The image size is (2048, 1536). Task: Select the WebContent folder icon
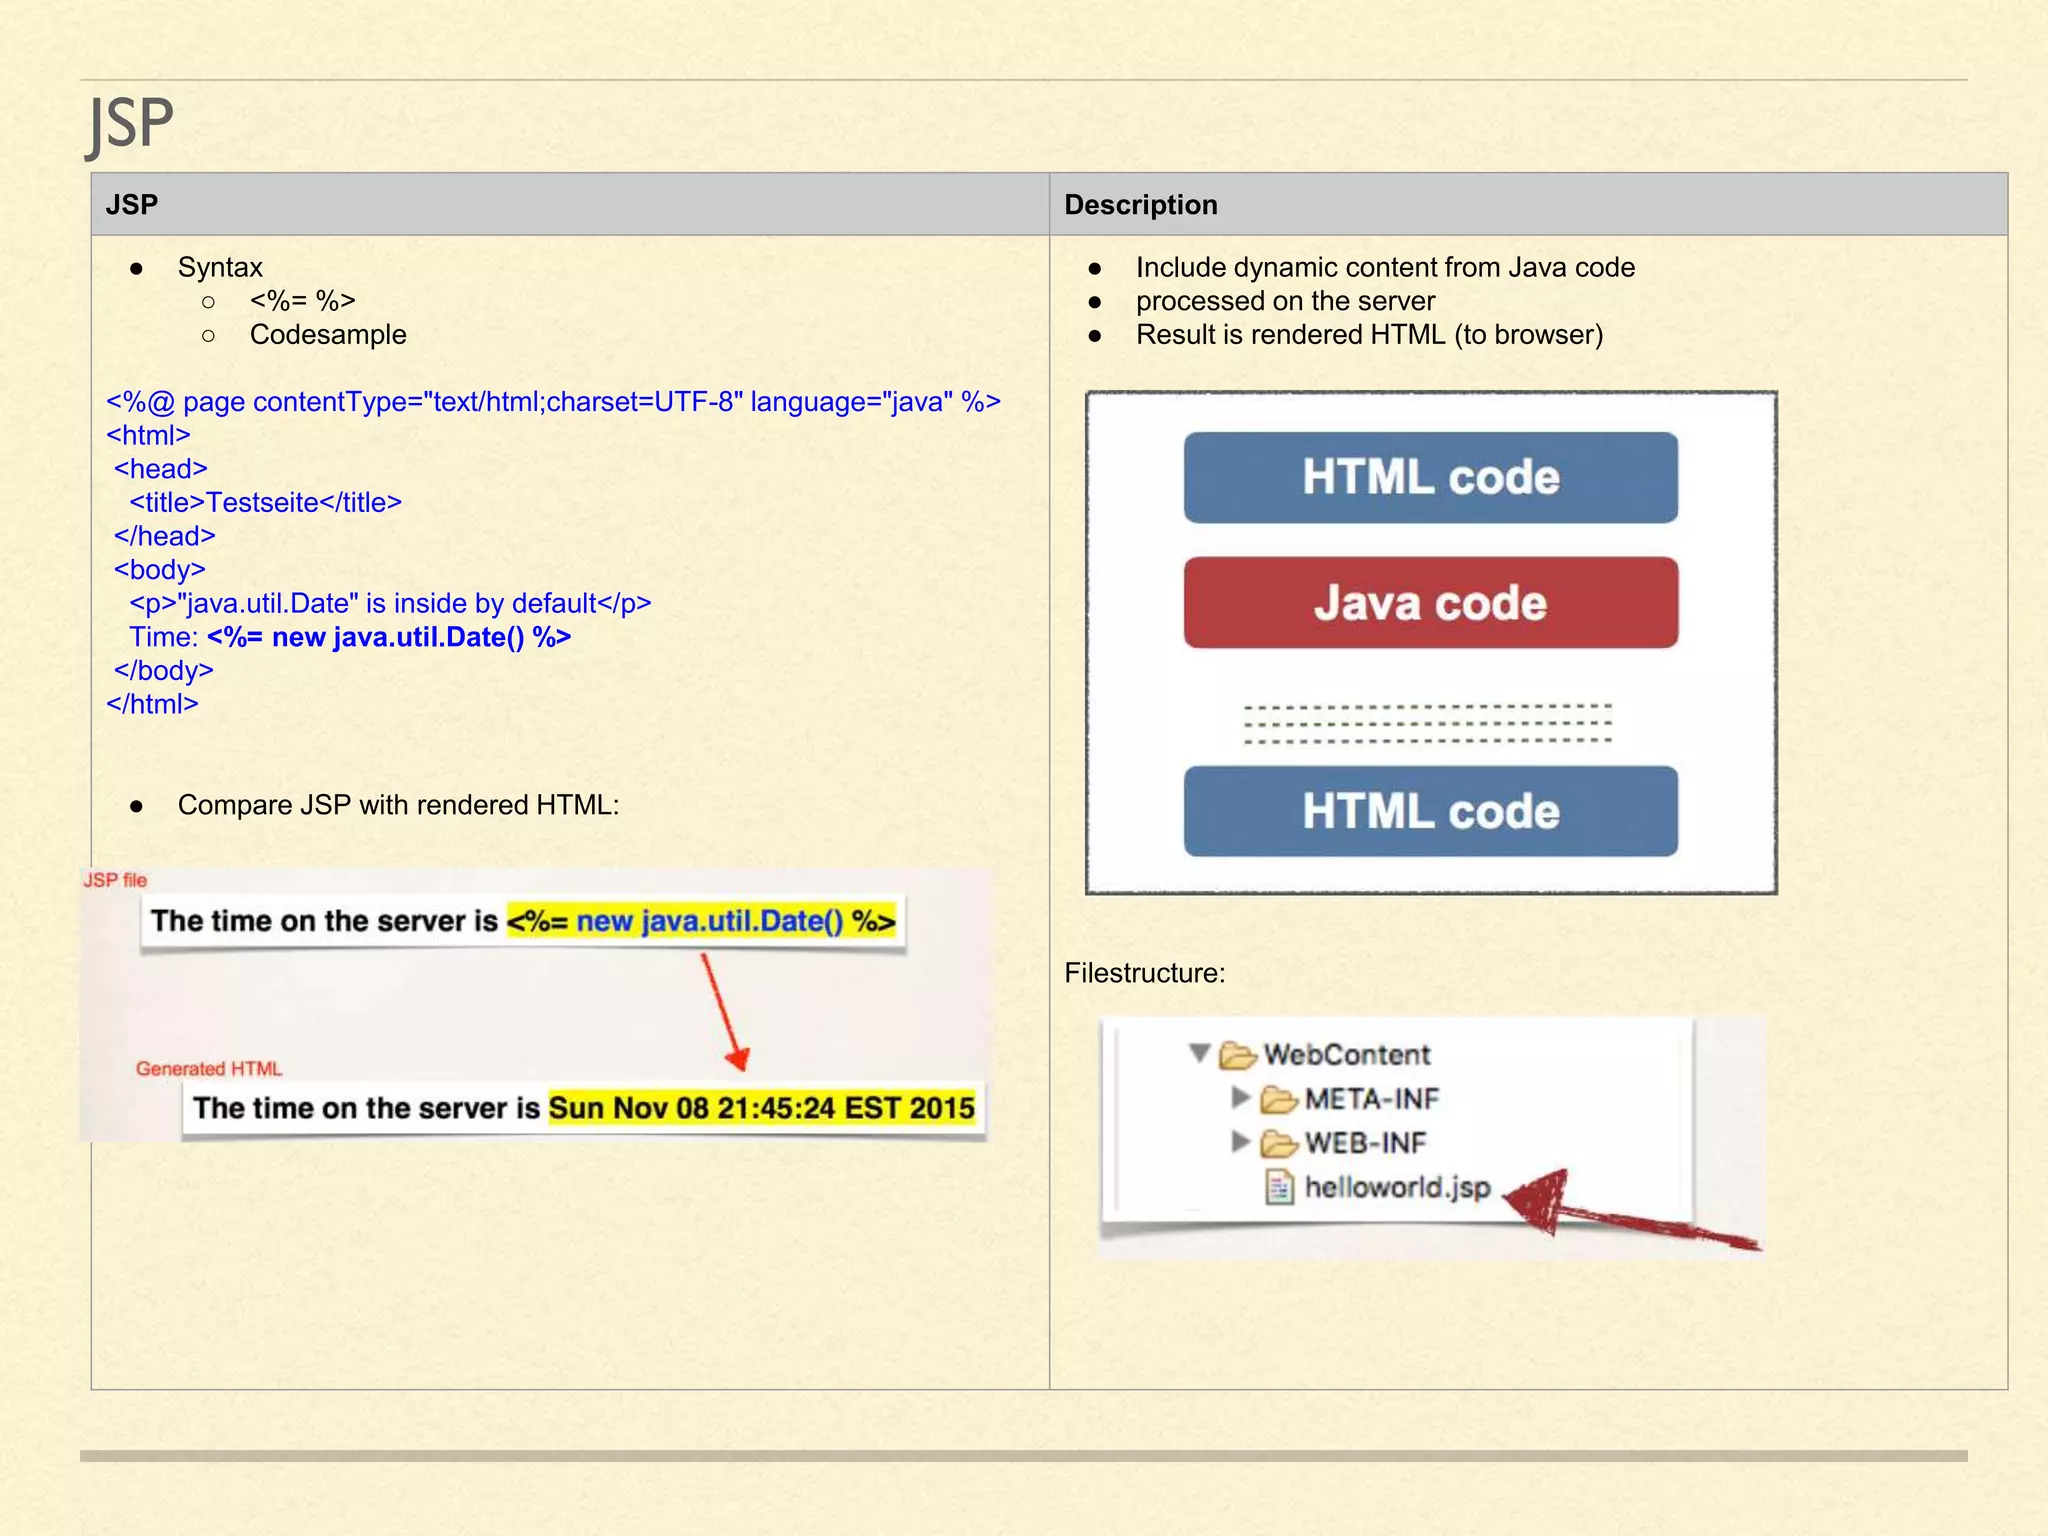(x=1238, y=1055)
